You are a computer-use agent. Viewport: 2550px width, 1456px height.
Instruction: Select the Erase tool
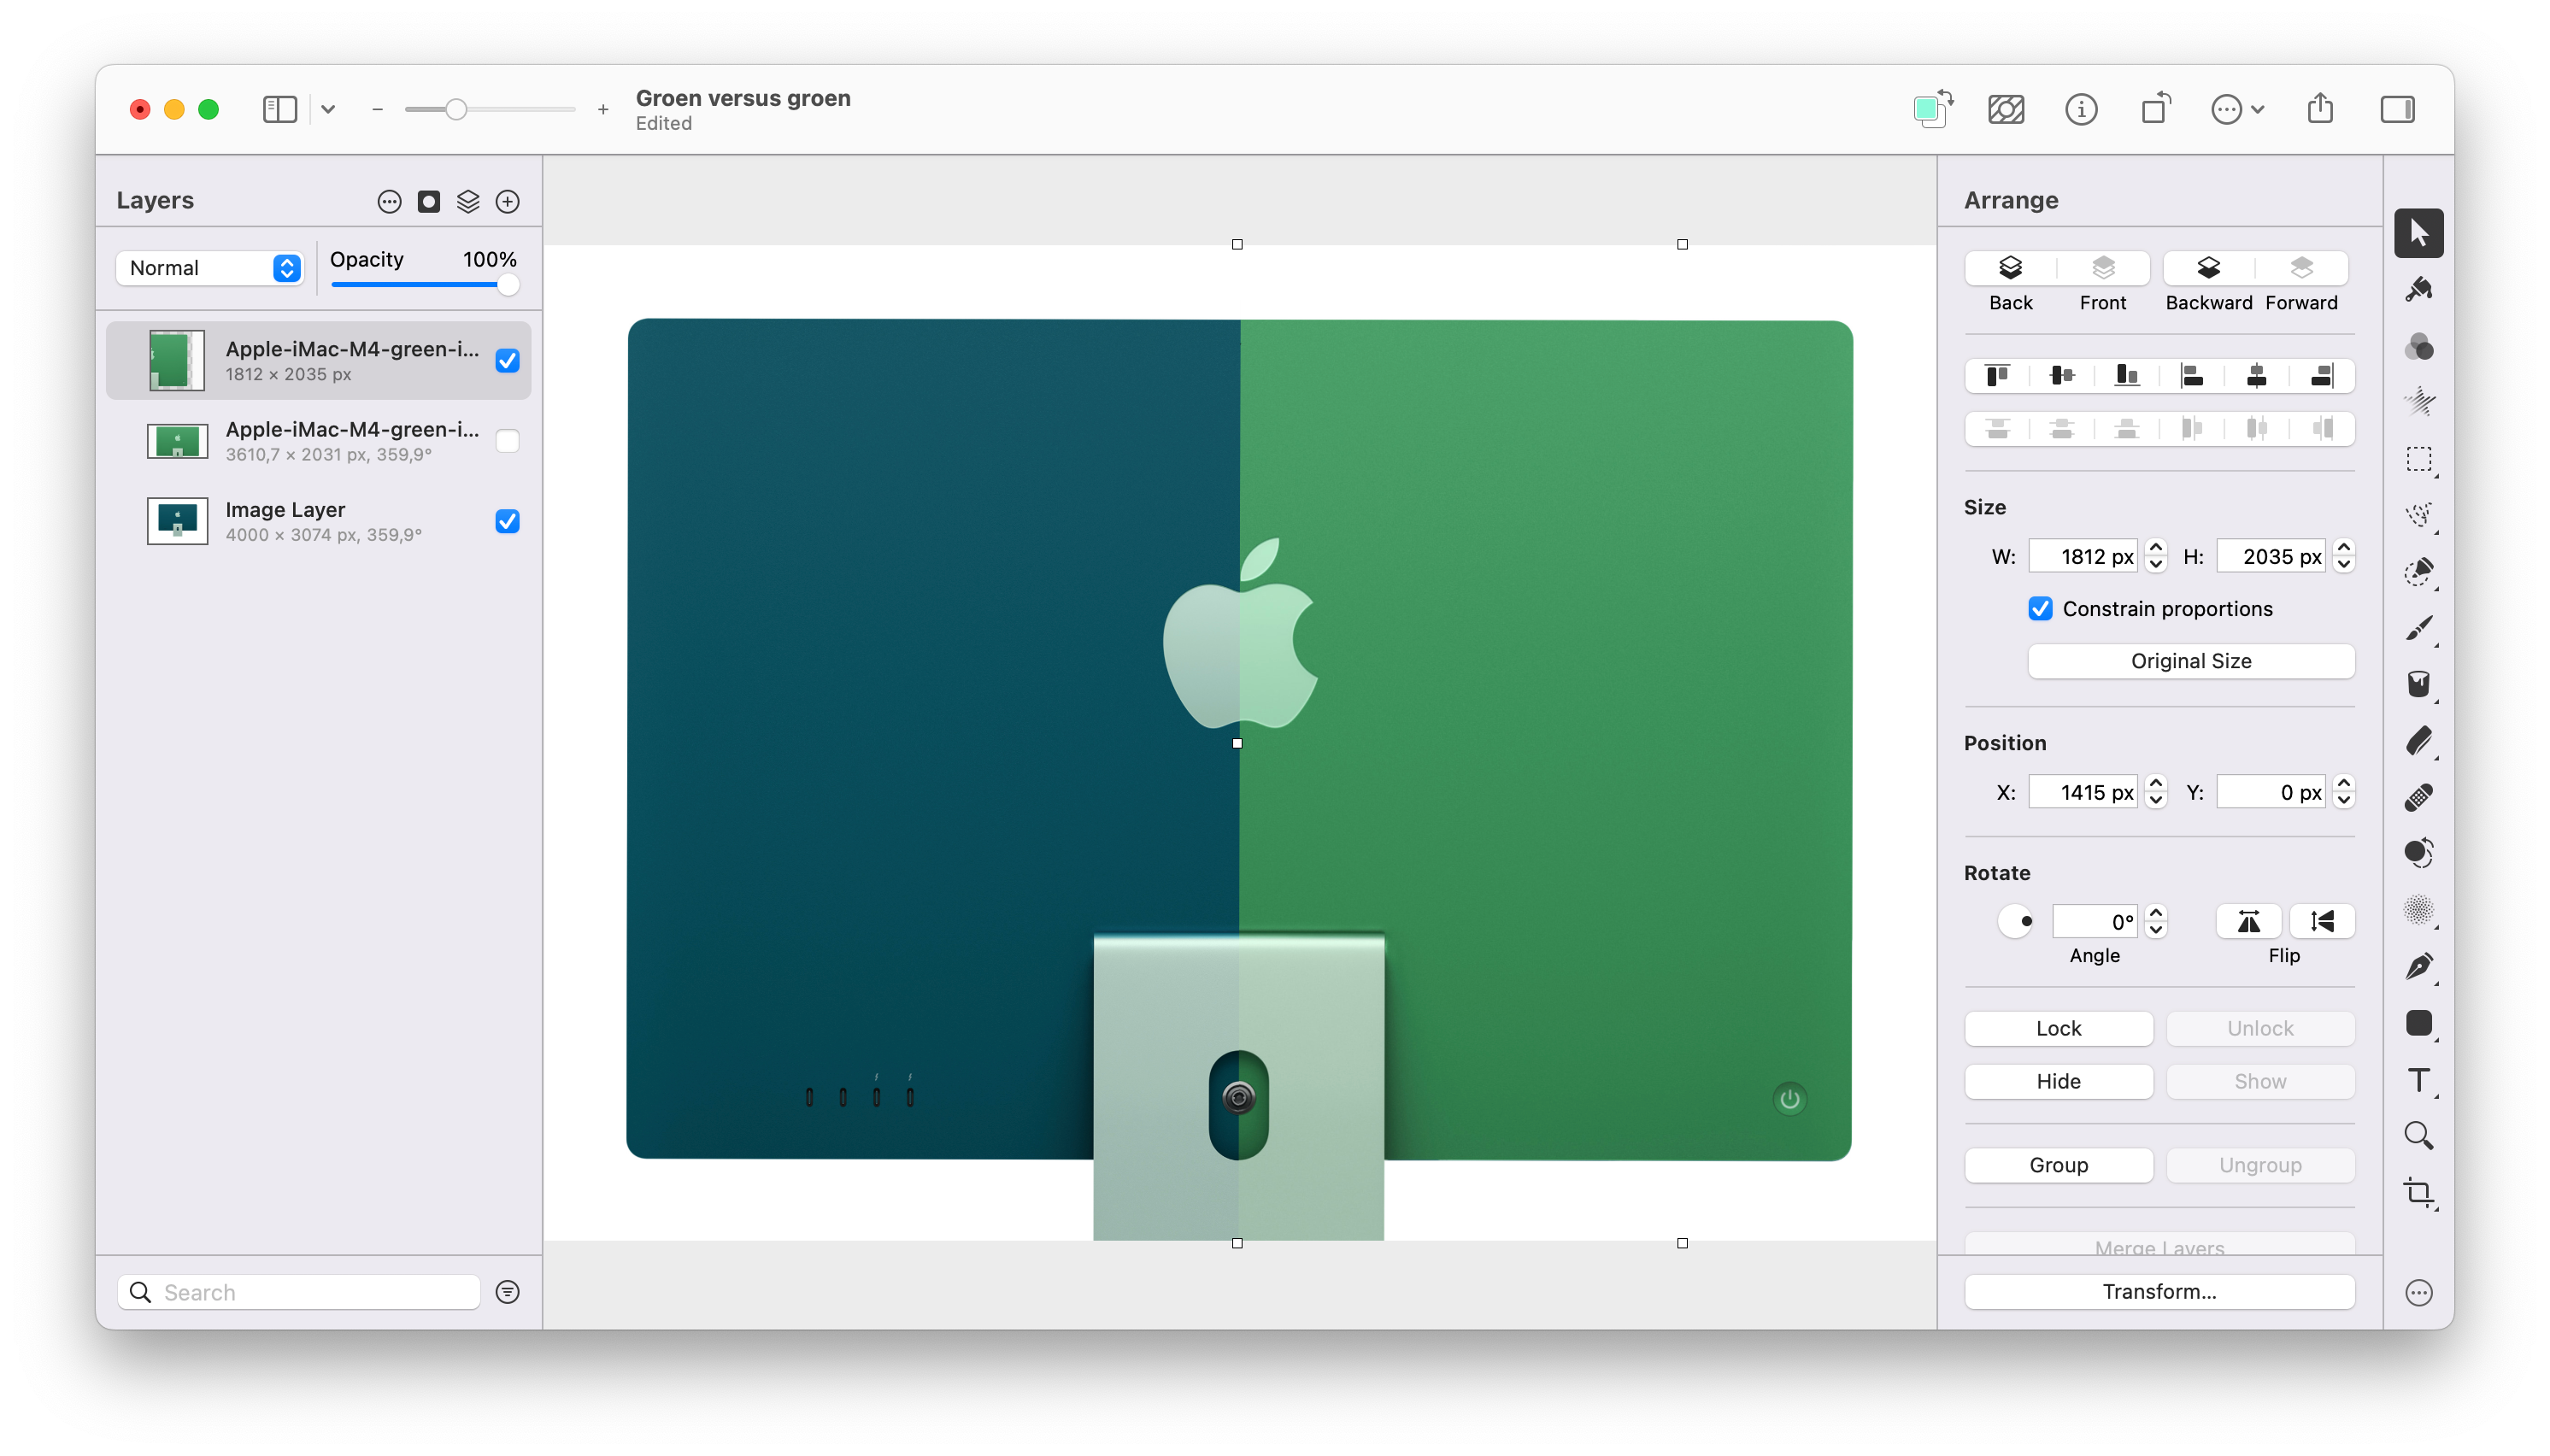coord(2418,741)
